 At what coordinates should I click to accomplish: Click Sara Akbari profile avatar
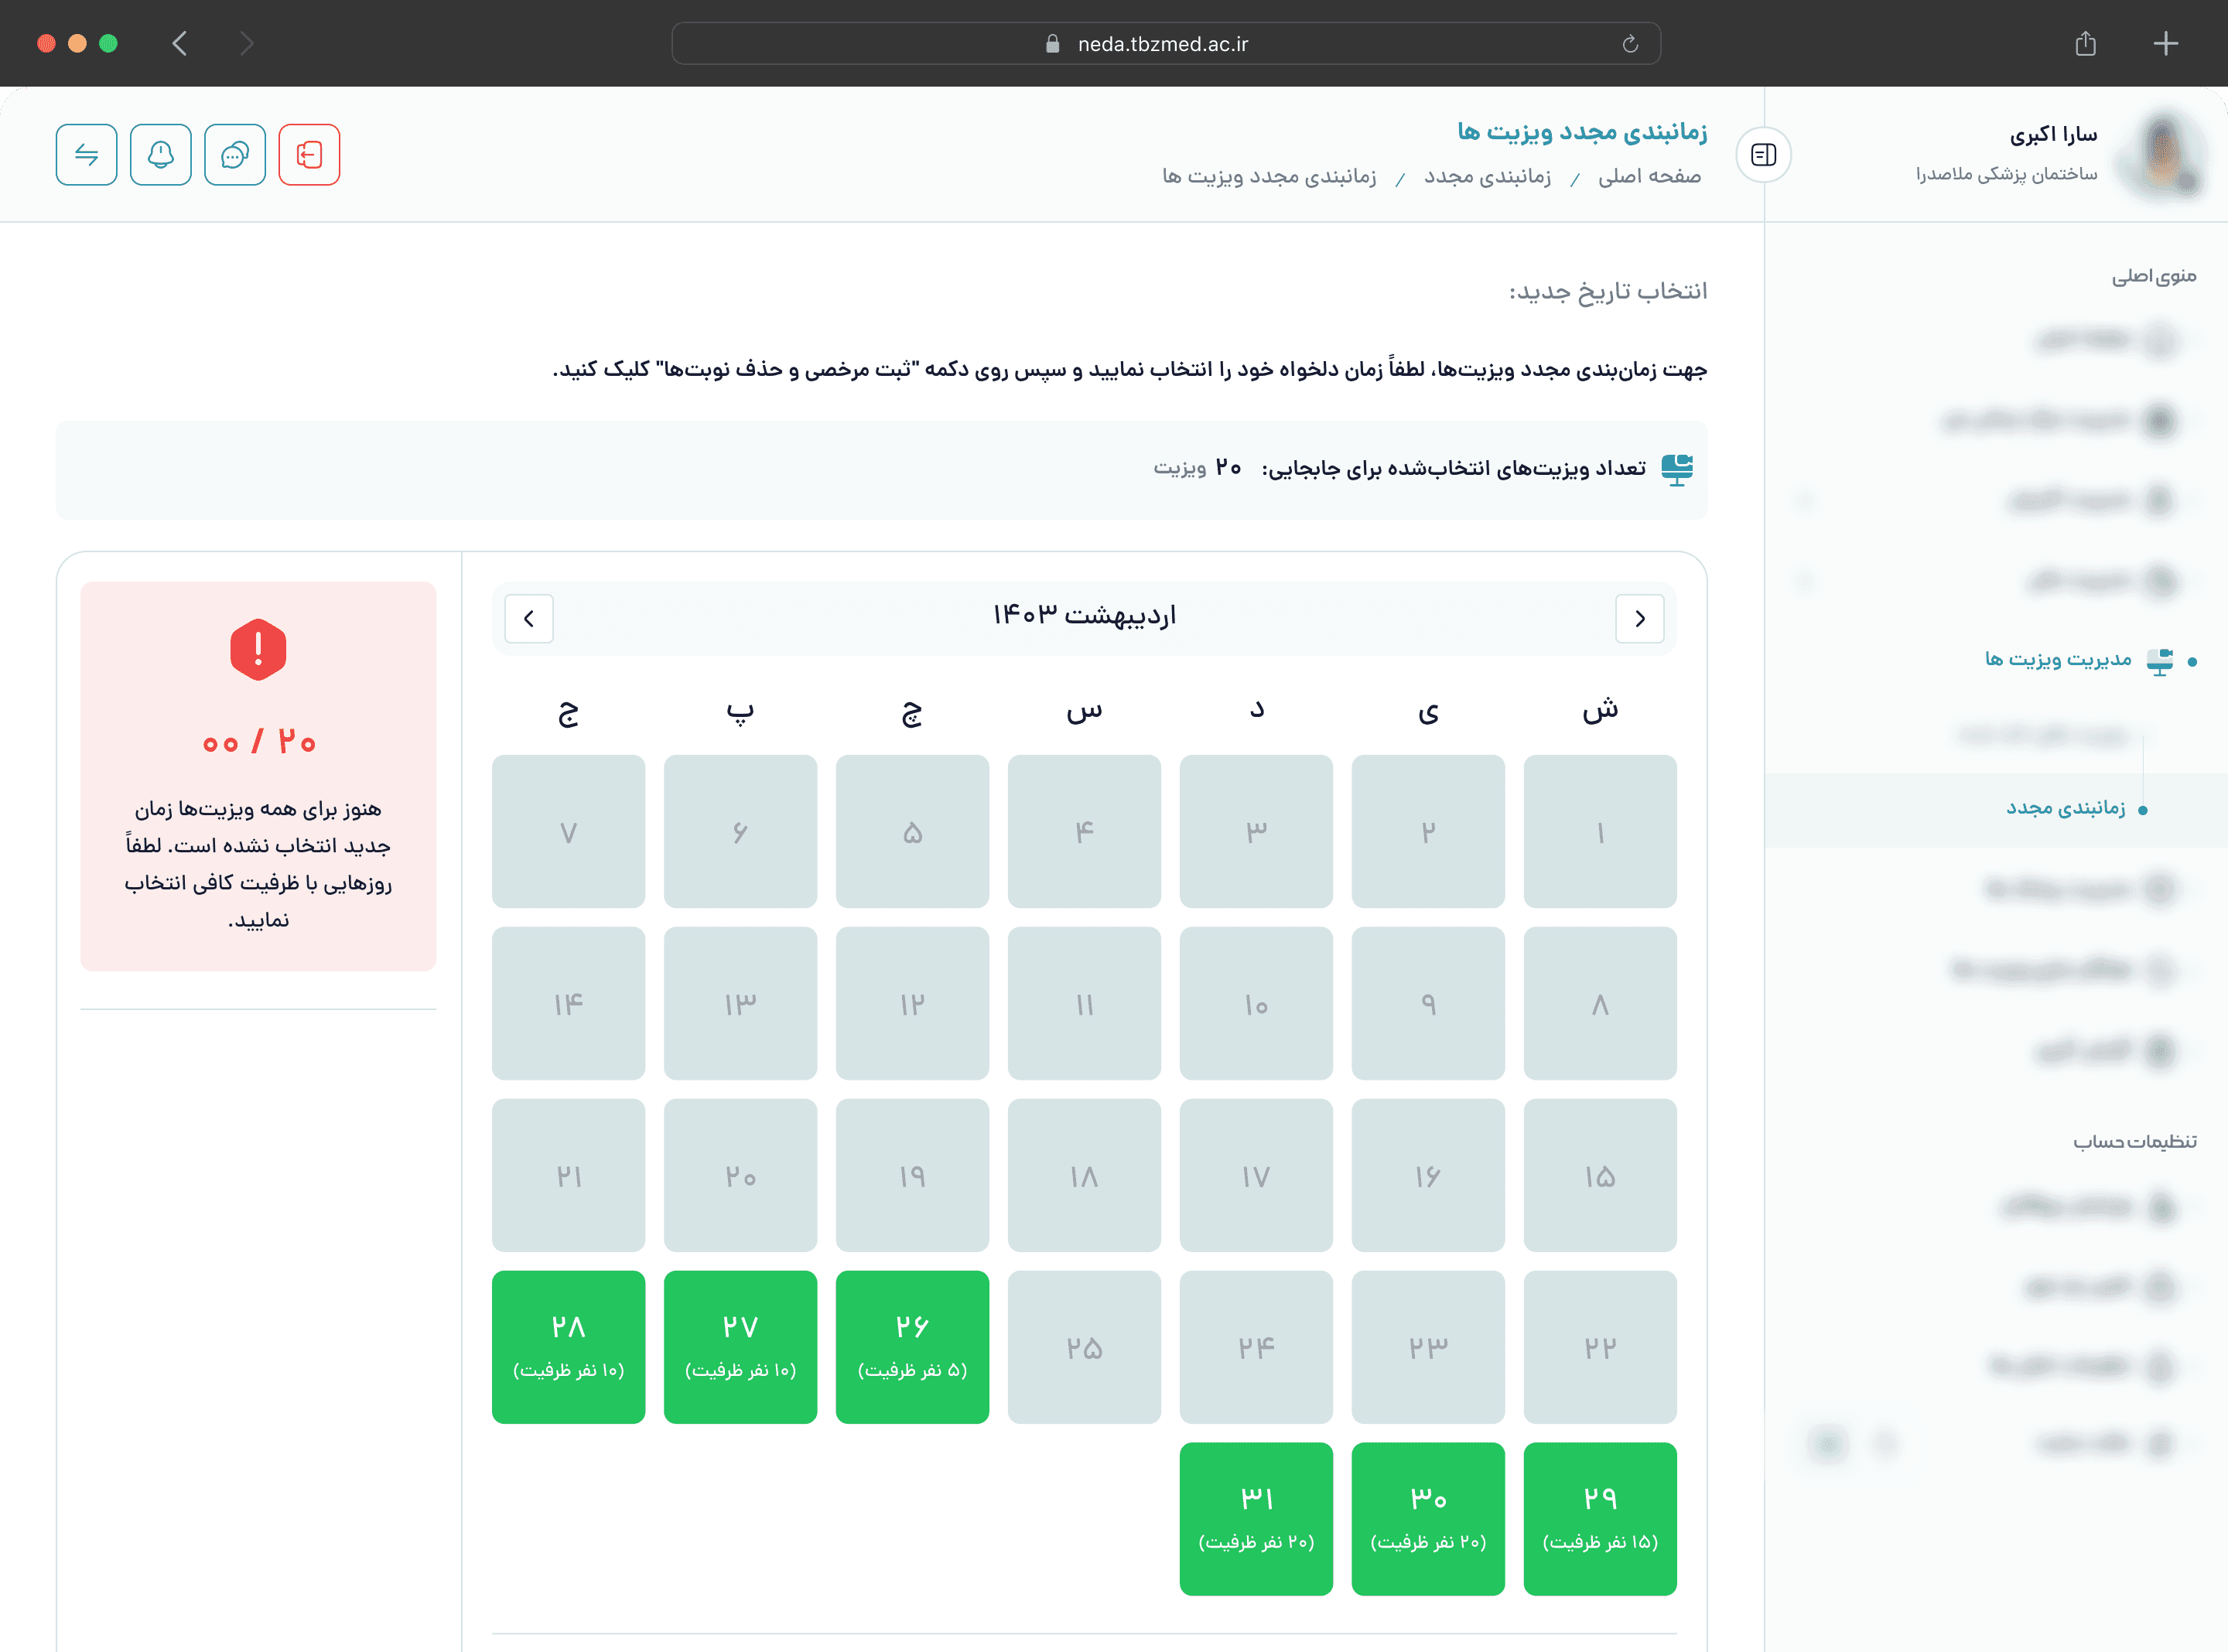pos(2162,153)
